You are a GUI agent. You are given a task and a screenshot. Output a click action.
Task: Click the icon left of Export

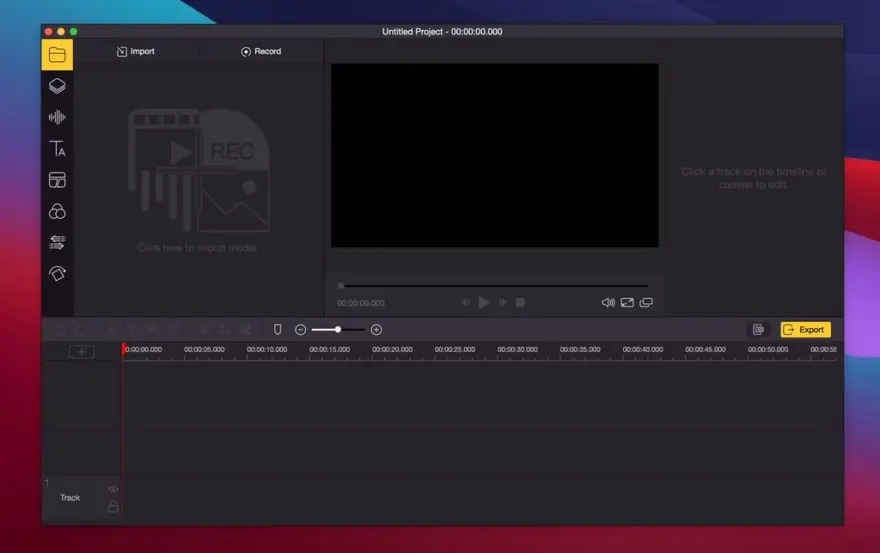click(x=758, y=330)
